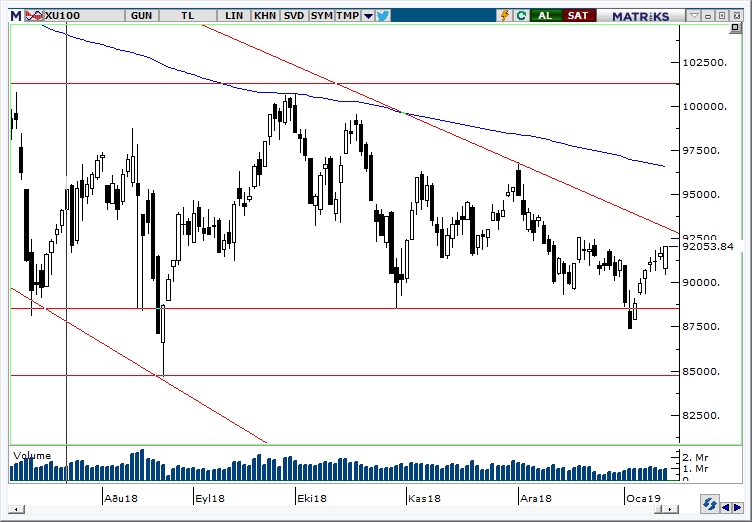Image resolution: width=752 pixels, height=522 pixels.
Task: Click the 92053.84 last price label
Action: point(709,247)
